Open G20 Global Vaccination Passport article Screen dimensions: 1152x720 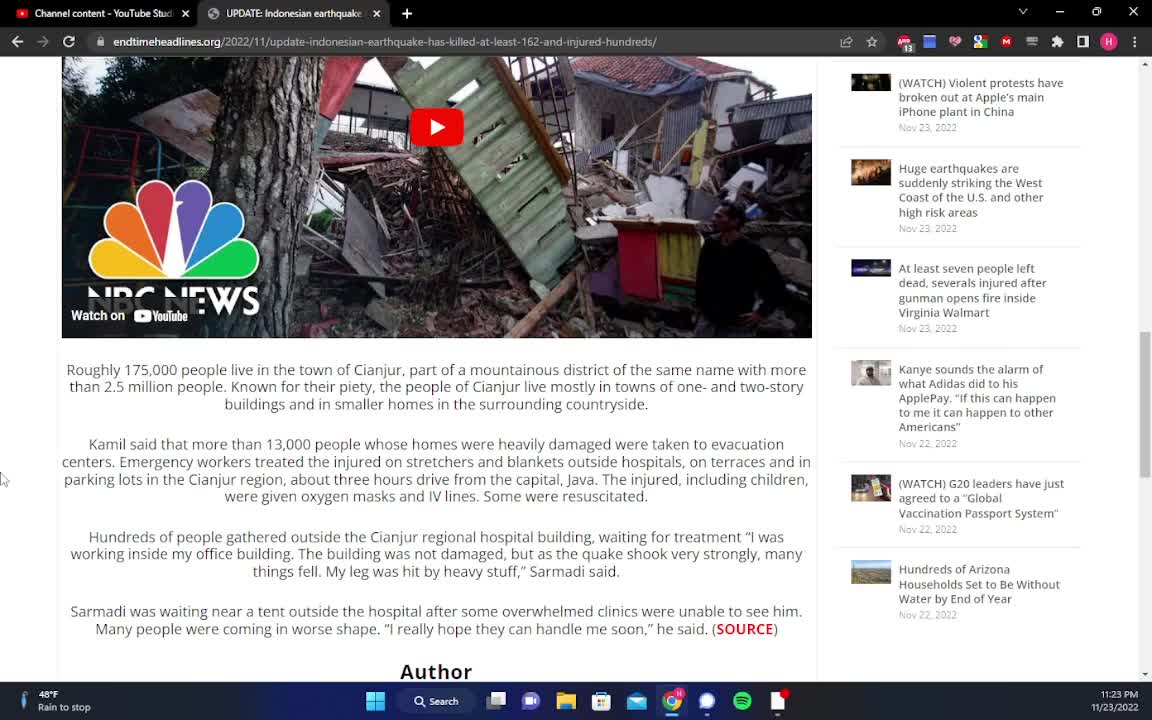[981, 498]
